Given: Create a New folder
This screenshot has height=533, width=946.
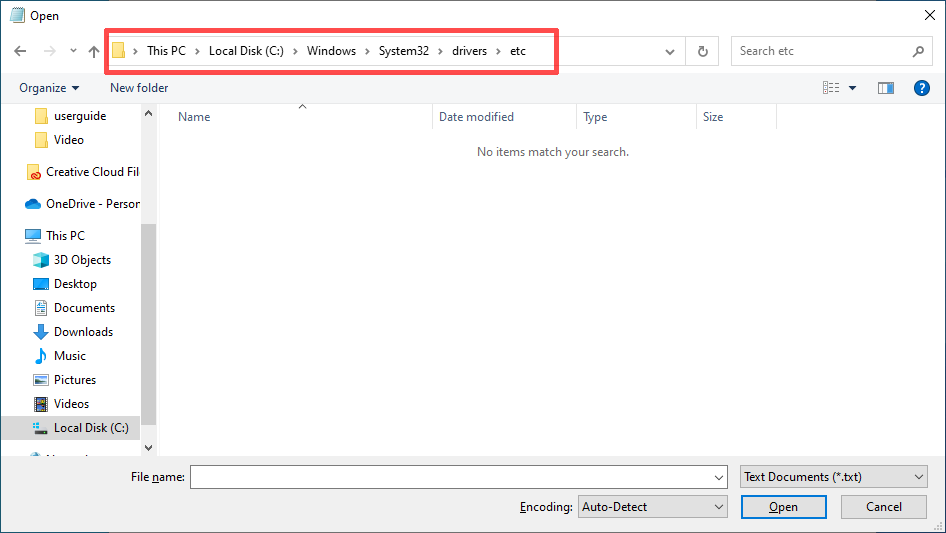Looking at the screenshot, I should pyautogui.click(x=139, y=88).
